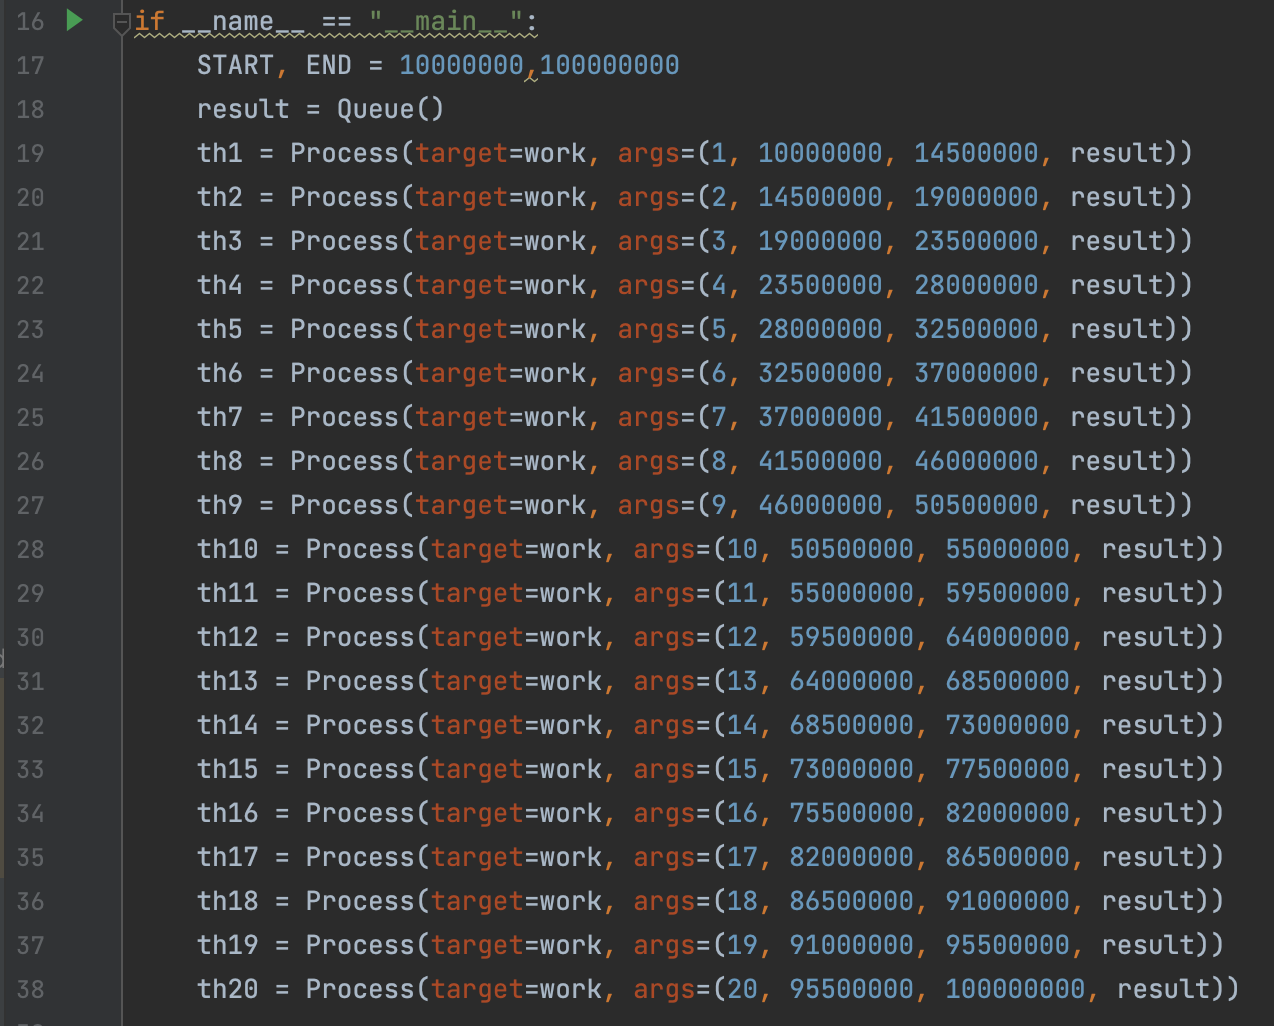Click 28000000 on the th4 line
The image size is (1274, 1026).
tap(976, 286)
